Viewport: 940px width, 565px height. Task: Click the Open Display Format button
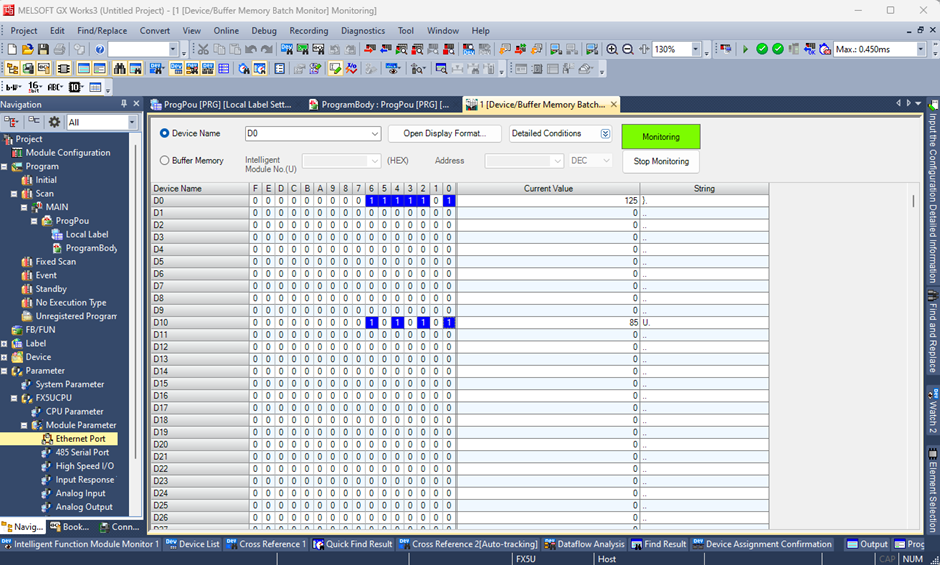point(444,133)
